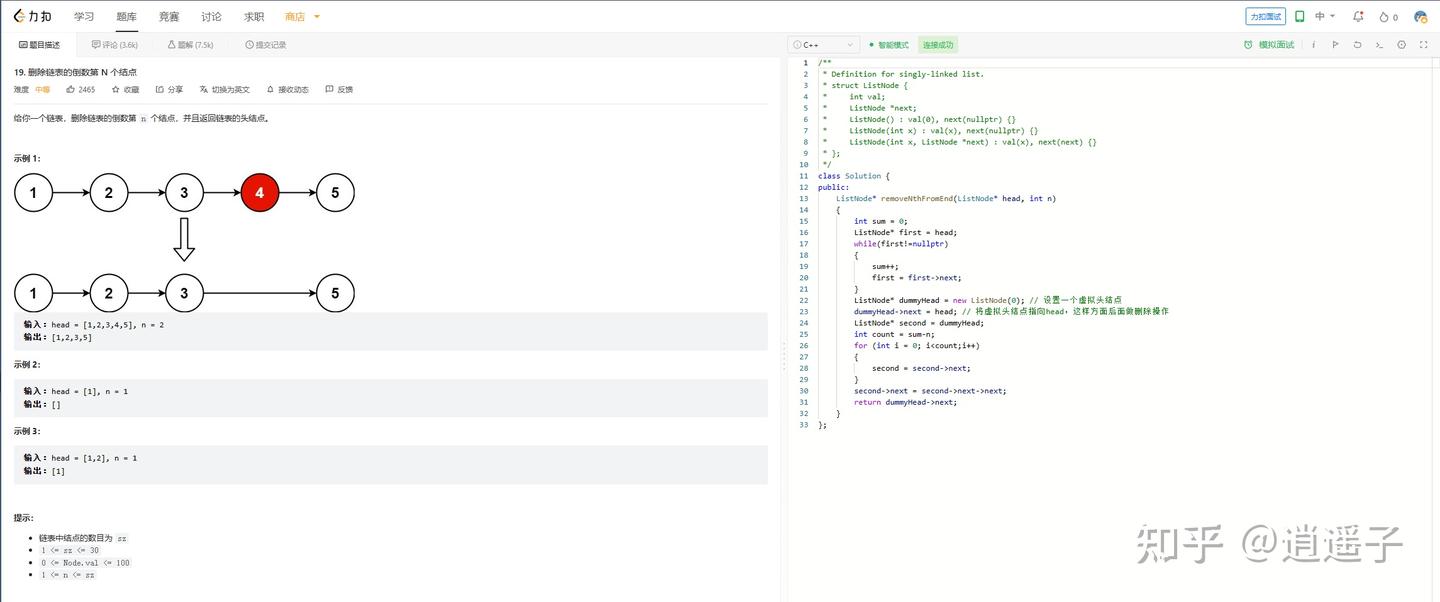This screenshot has width=1440, height=602.
Task: Open the 中 language selector dropdown
Action: pos(1325,17)
